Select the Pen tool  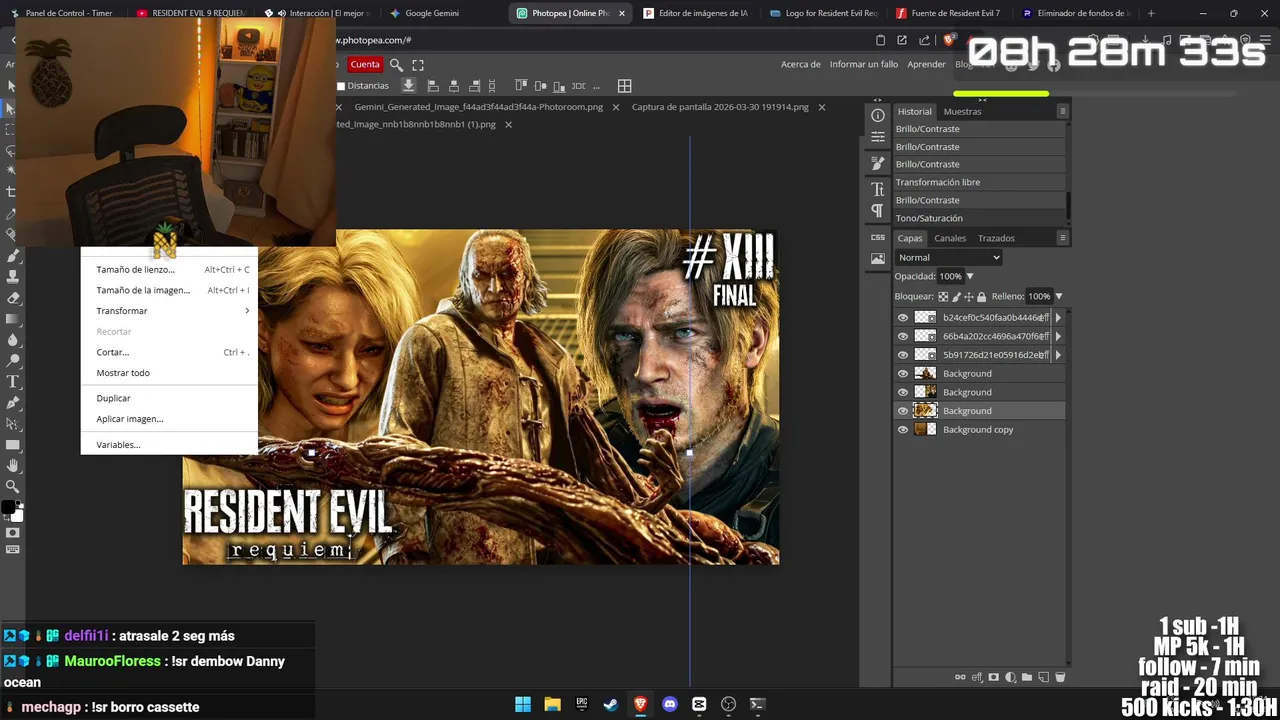tap(12, 402)
